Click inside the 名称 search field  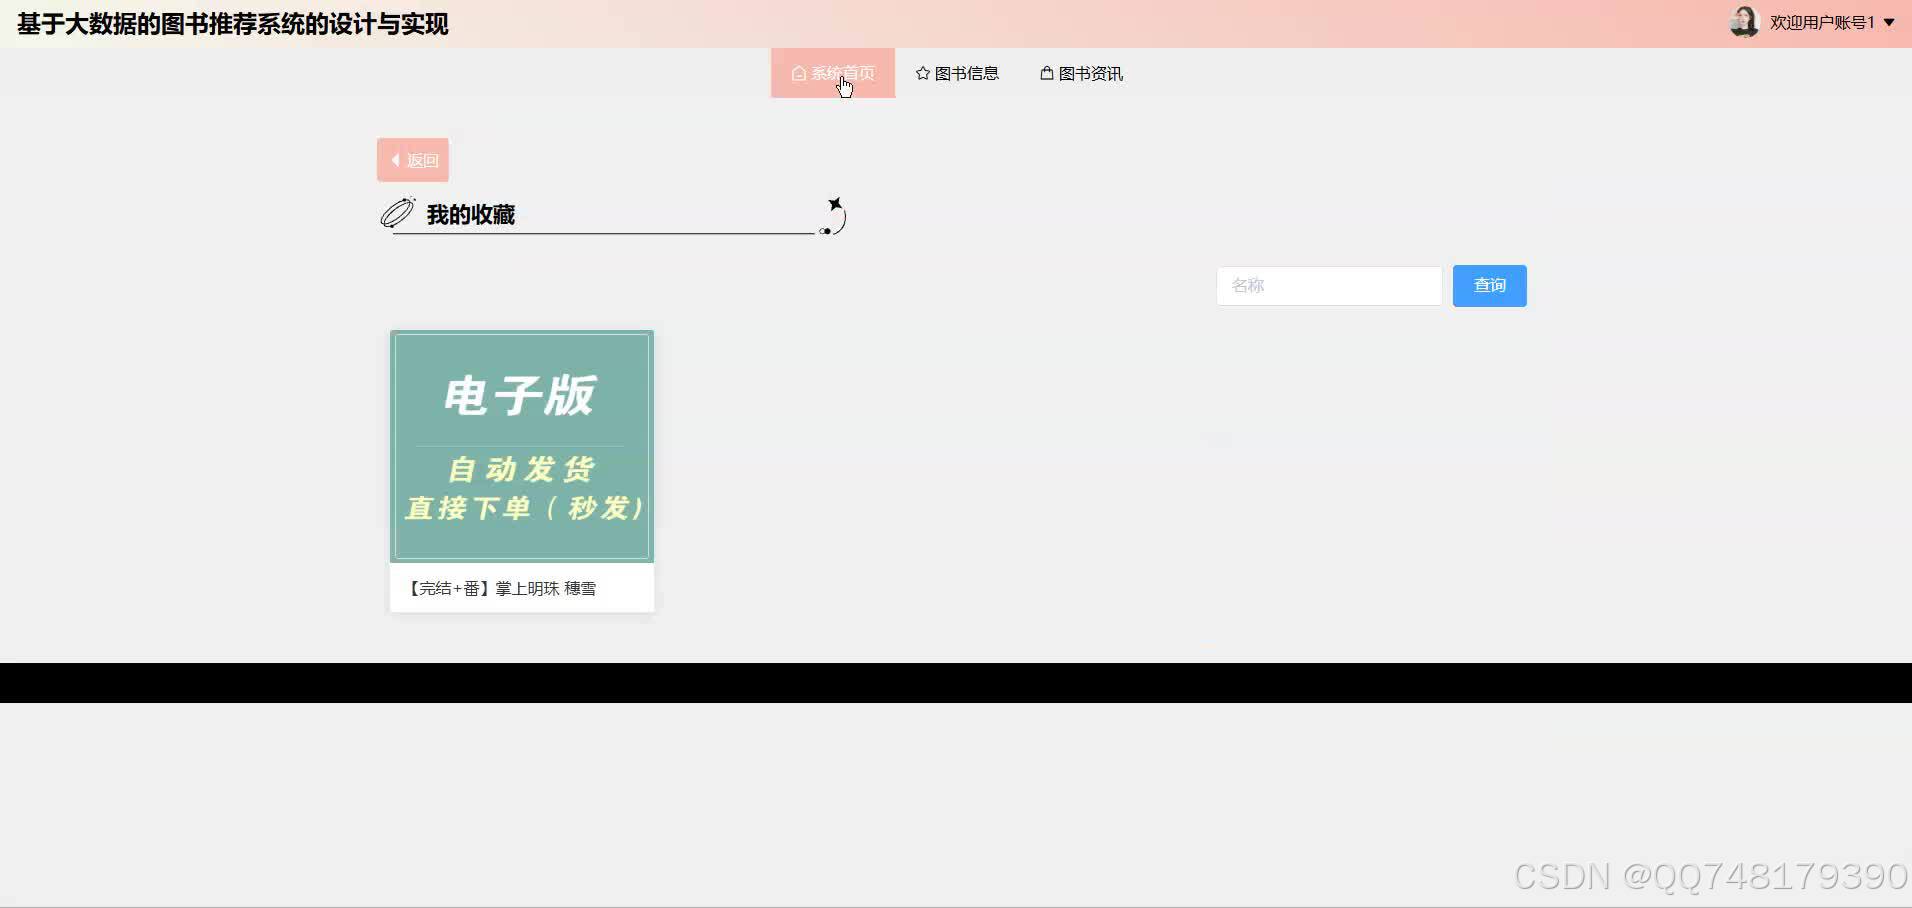(1328, 285)
